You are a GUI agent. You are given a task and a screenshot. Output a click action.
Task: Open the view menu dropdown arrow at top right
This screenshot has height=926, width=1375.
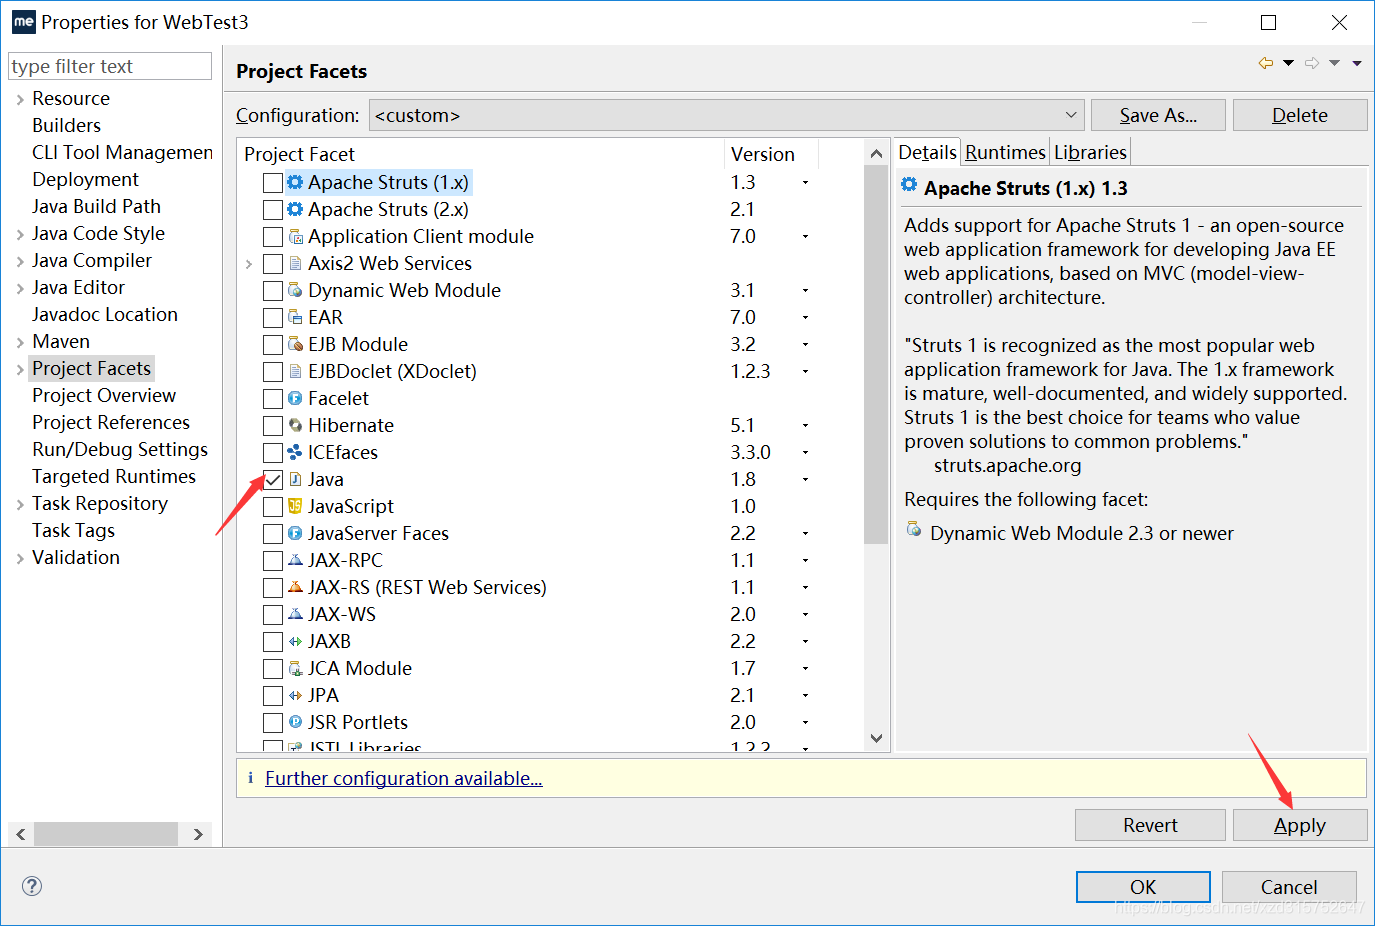pyautogui.click(x=1357, y=63)
